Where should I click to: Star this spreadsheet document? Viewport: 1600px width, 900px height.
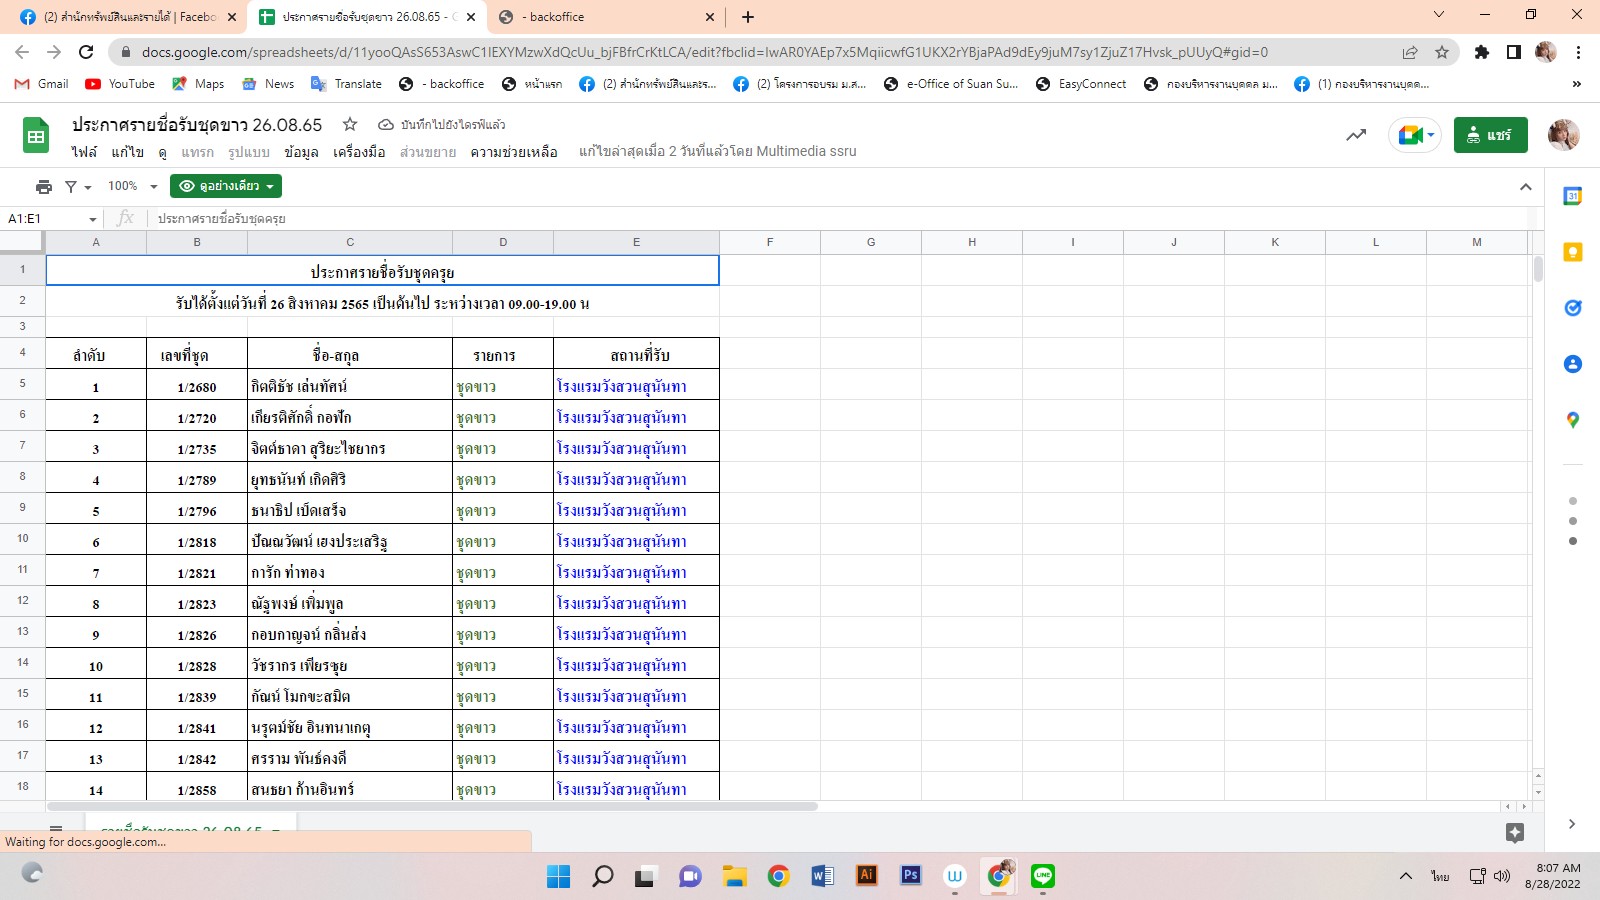[x=350, y=125]
